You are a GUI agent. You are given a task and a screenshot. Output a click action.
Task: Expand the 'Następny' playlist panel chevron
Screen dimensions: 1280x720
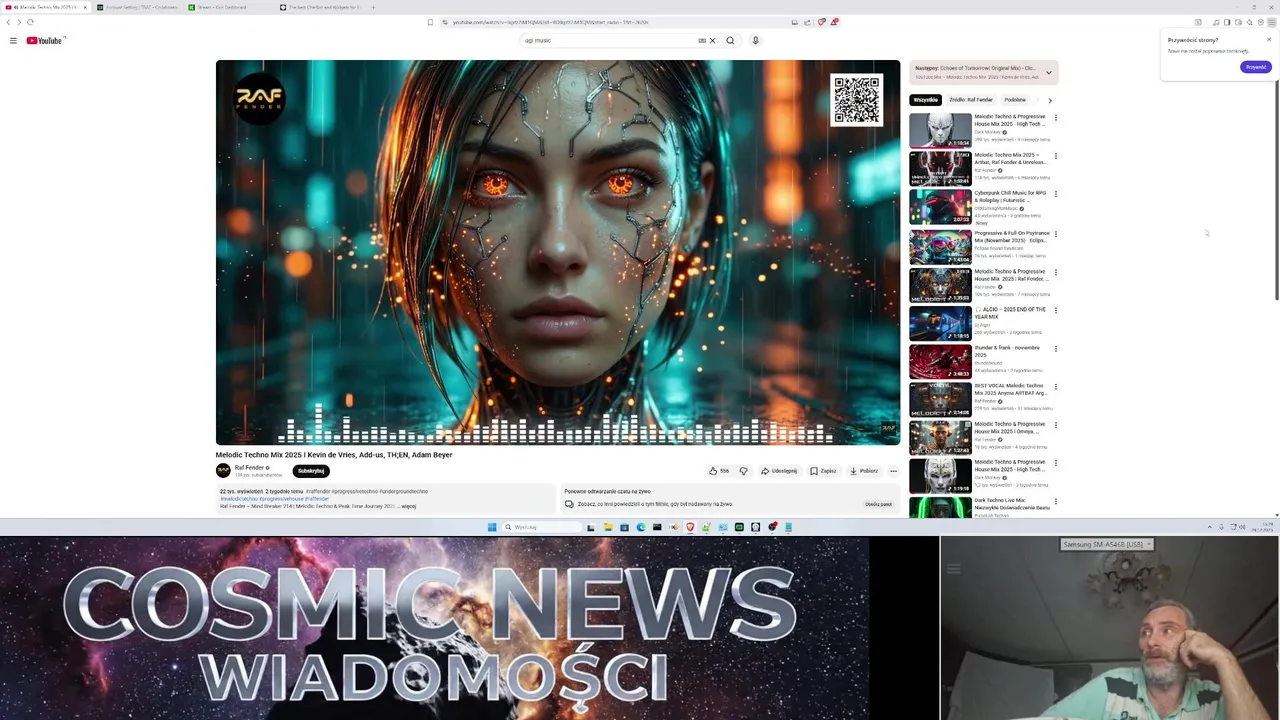pyautogui.click(x=1049, y=73)
